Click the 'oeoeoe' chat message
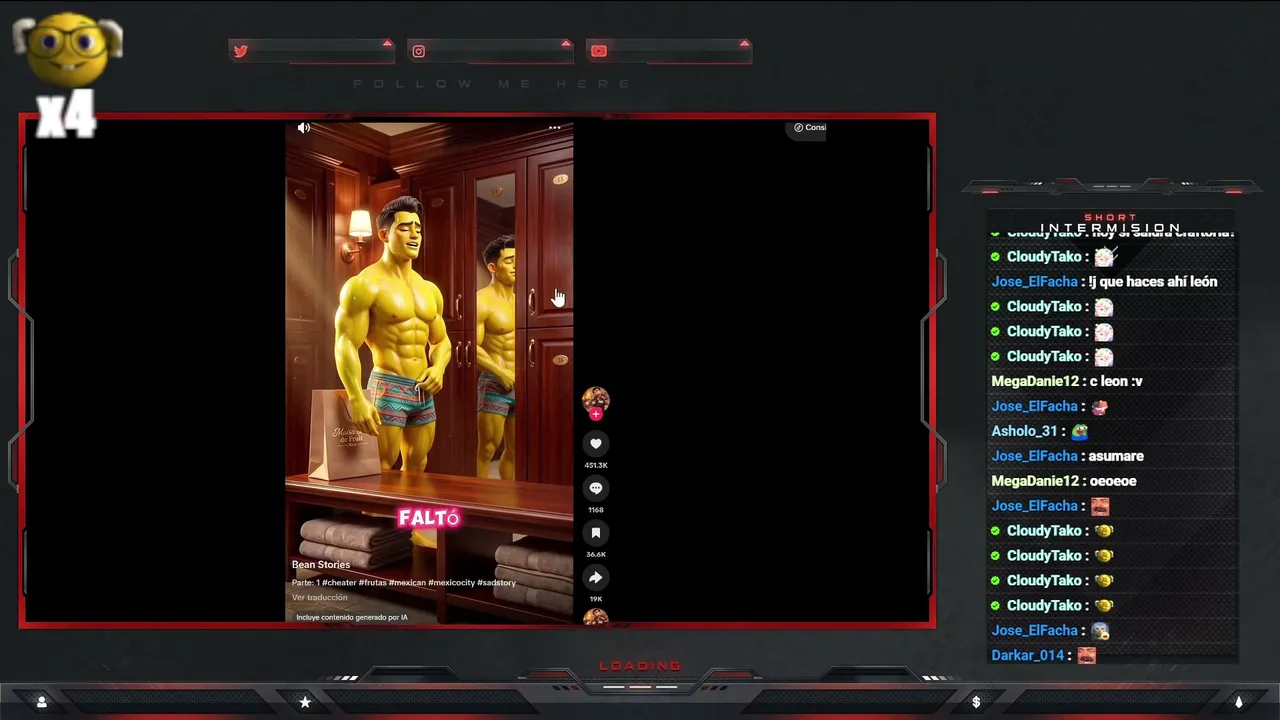This screenshot has width=1280, height=720. tap(1113, 481)
